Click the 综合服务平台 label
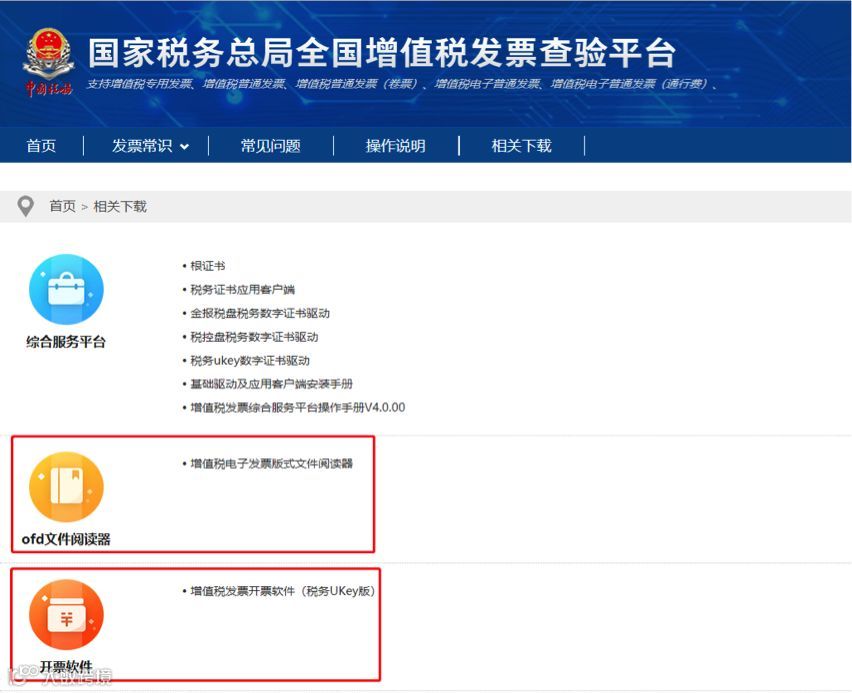The height and width of the screenshot is (693, 852). [66, 342]
